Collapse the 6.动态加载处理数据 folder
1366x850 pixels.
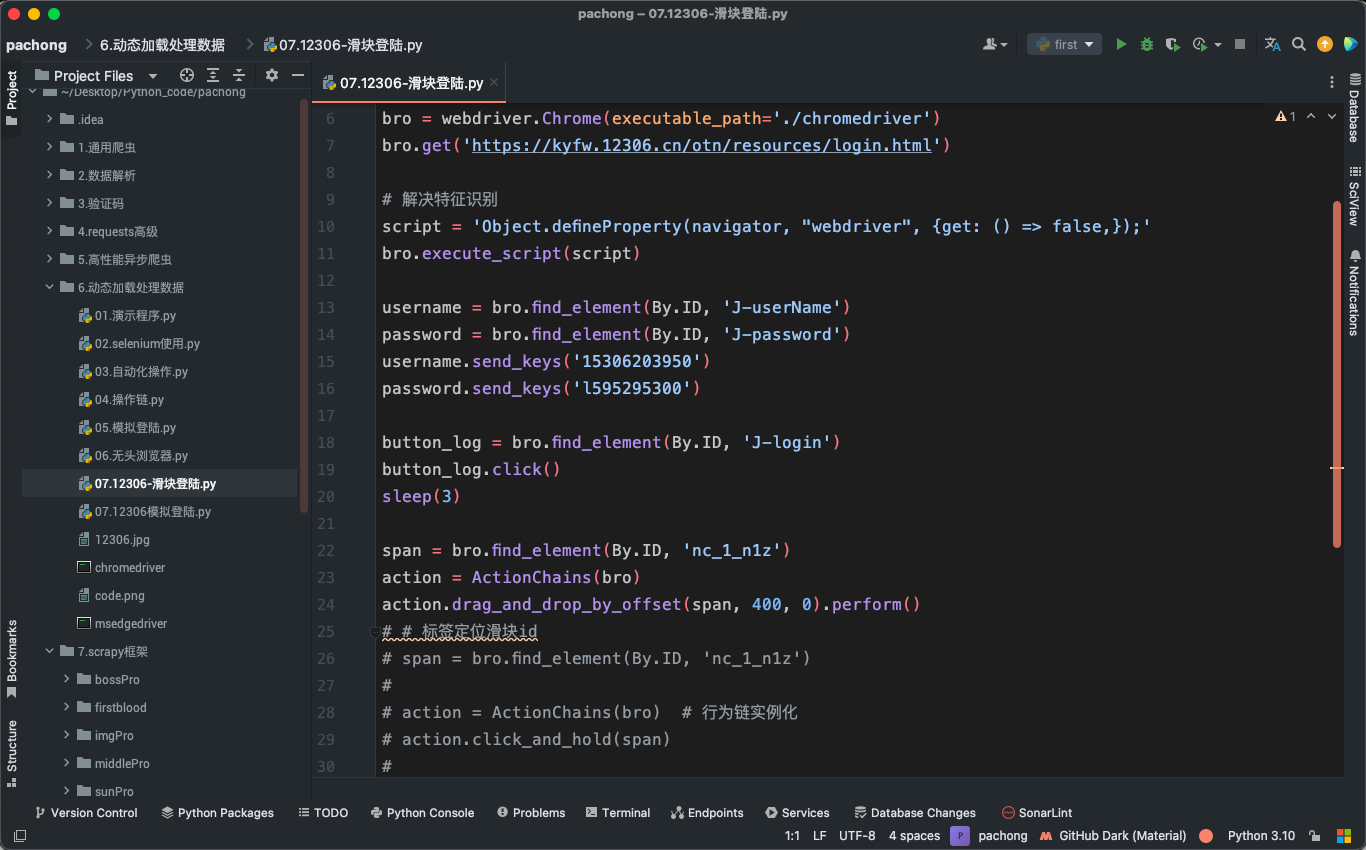click(51, 287)
